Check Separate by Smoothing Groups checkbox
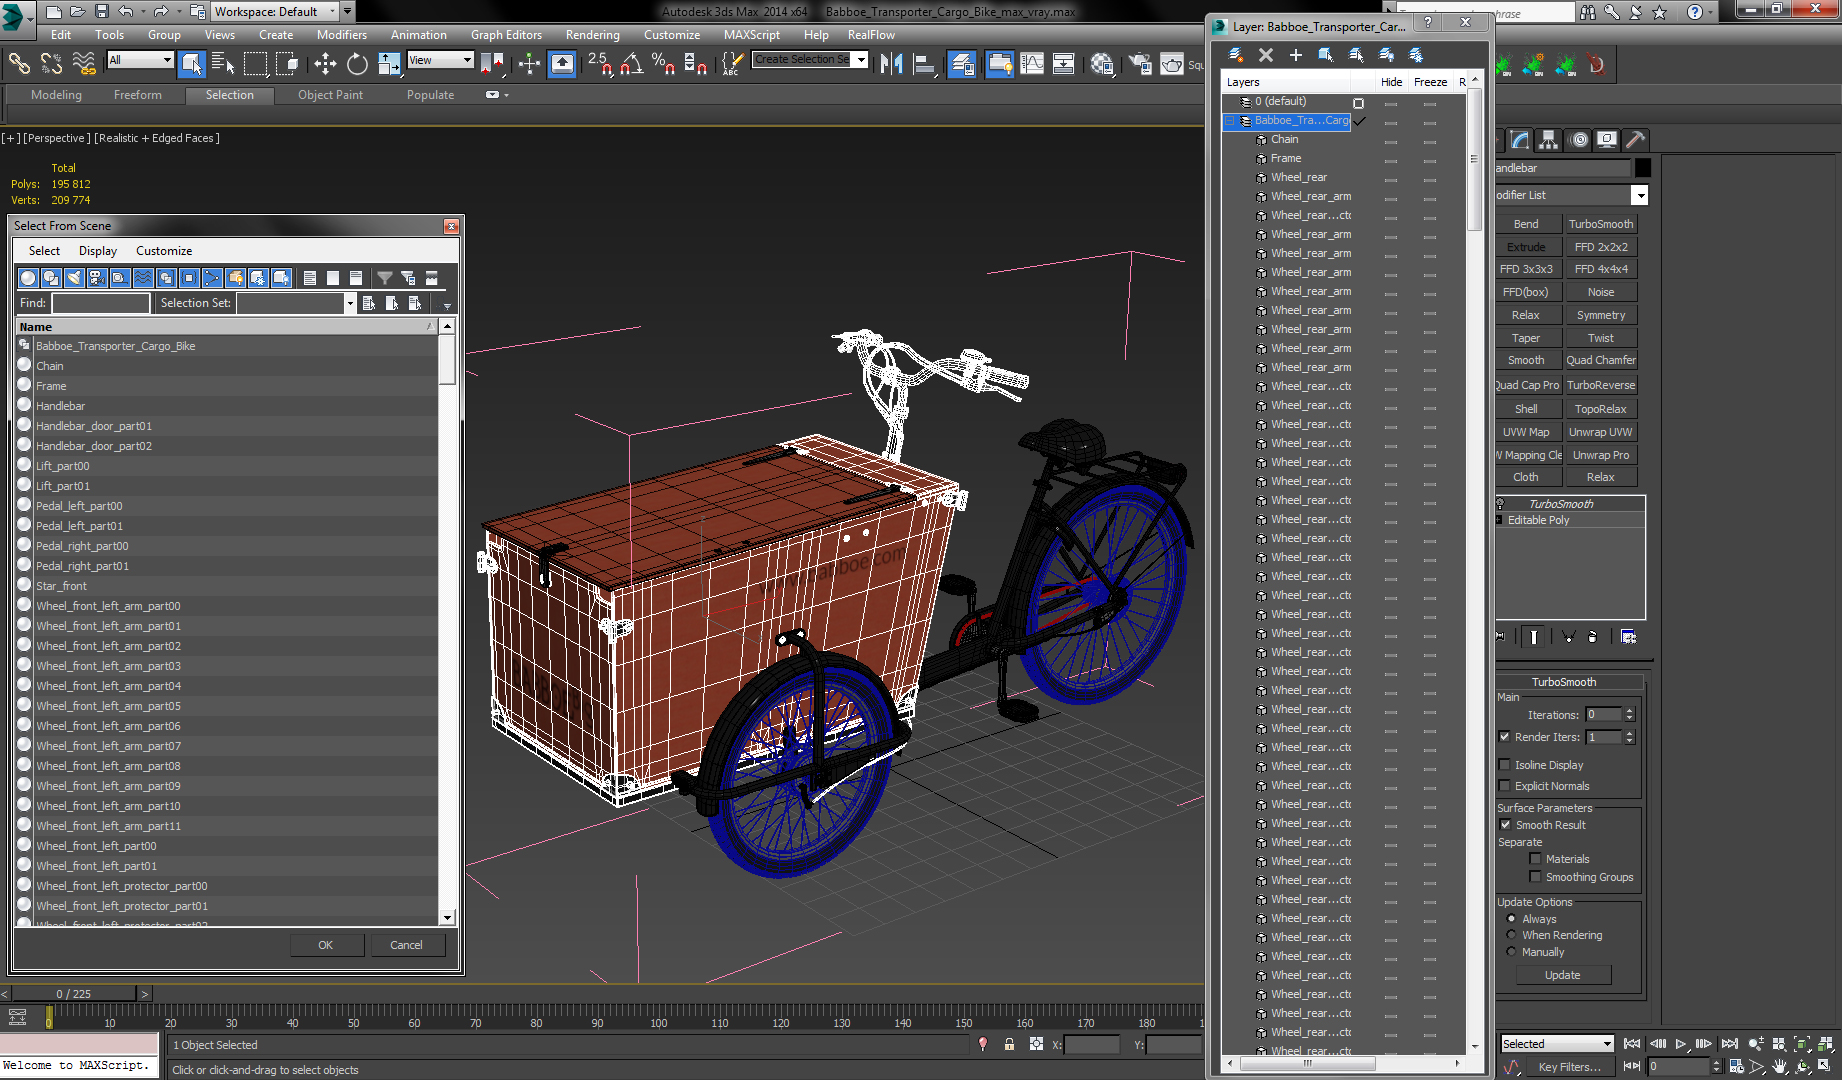The width and height of the screenshot is (1842, 1080). point(1535,877)
